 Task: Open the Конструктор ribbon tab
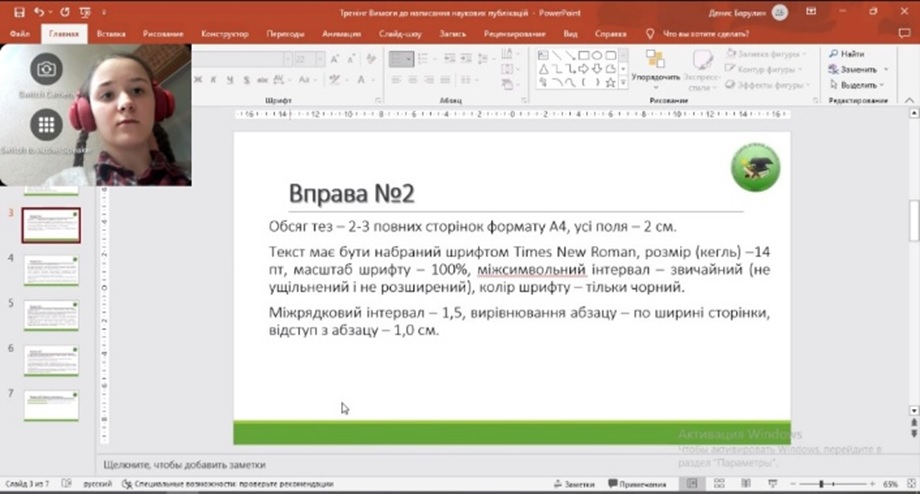(x=225, y=33)
